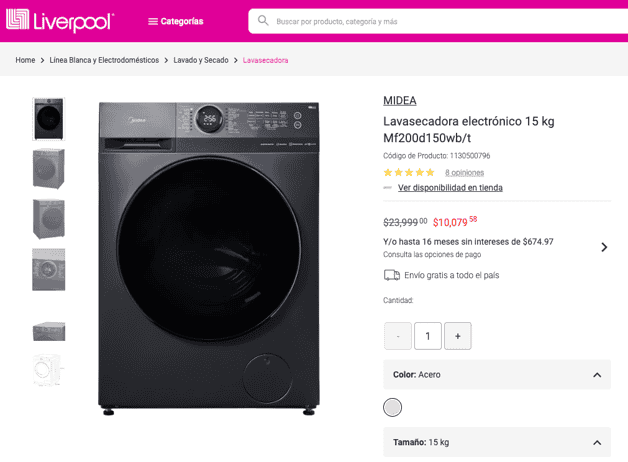Open Línea Blanca y Electrodomésticos breadcrumb

pos(104,60)
